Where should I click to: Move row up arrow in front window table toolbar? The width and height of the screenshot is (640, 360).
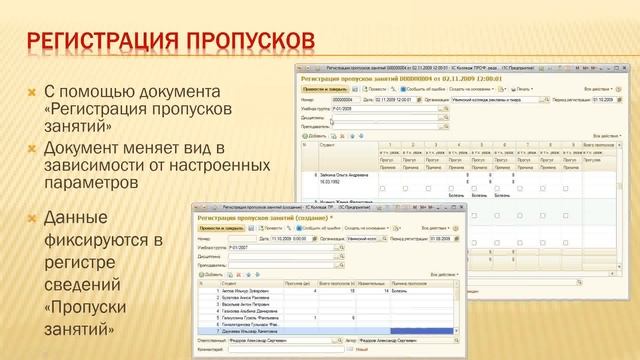tap(248, 275)
